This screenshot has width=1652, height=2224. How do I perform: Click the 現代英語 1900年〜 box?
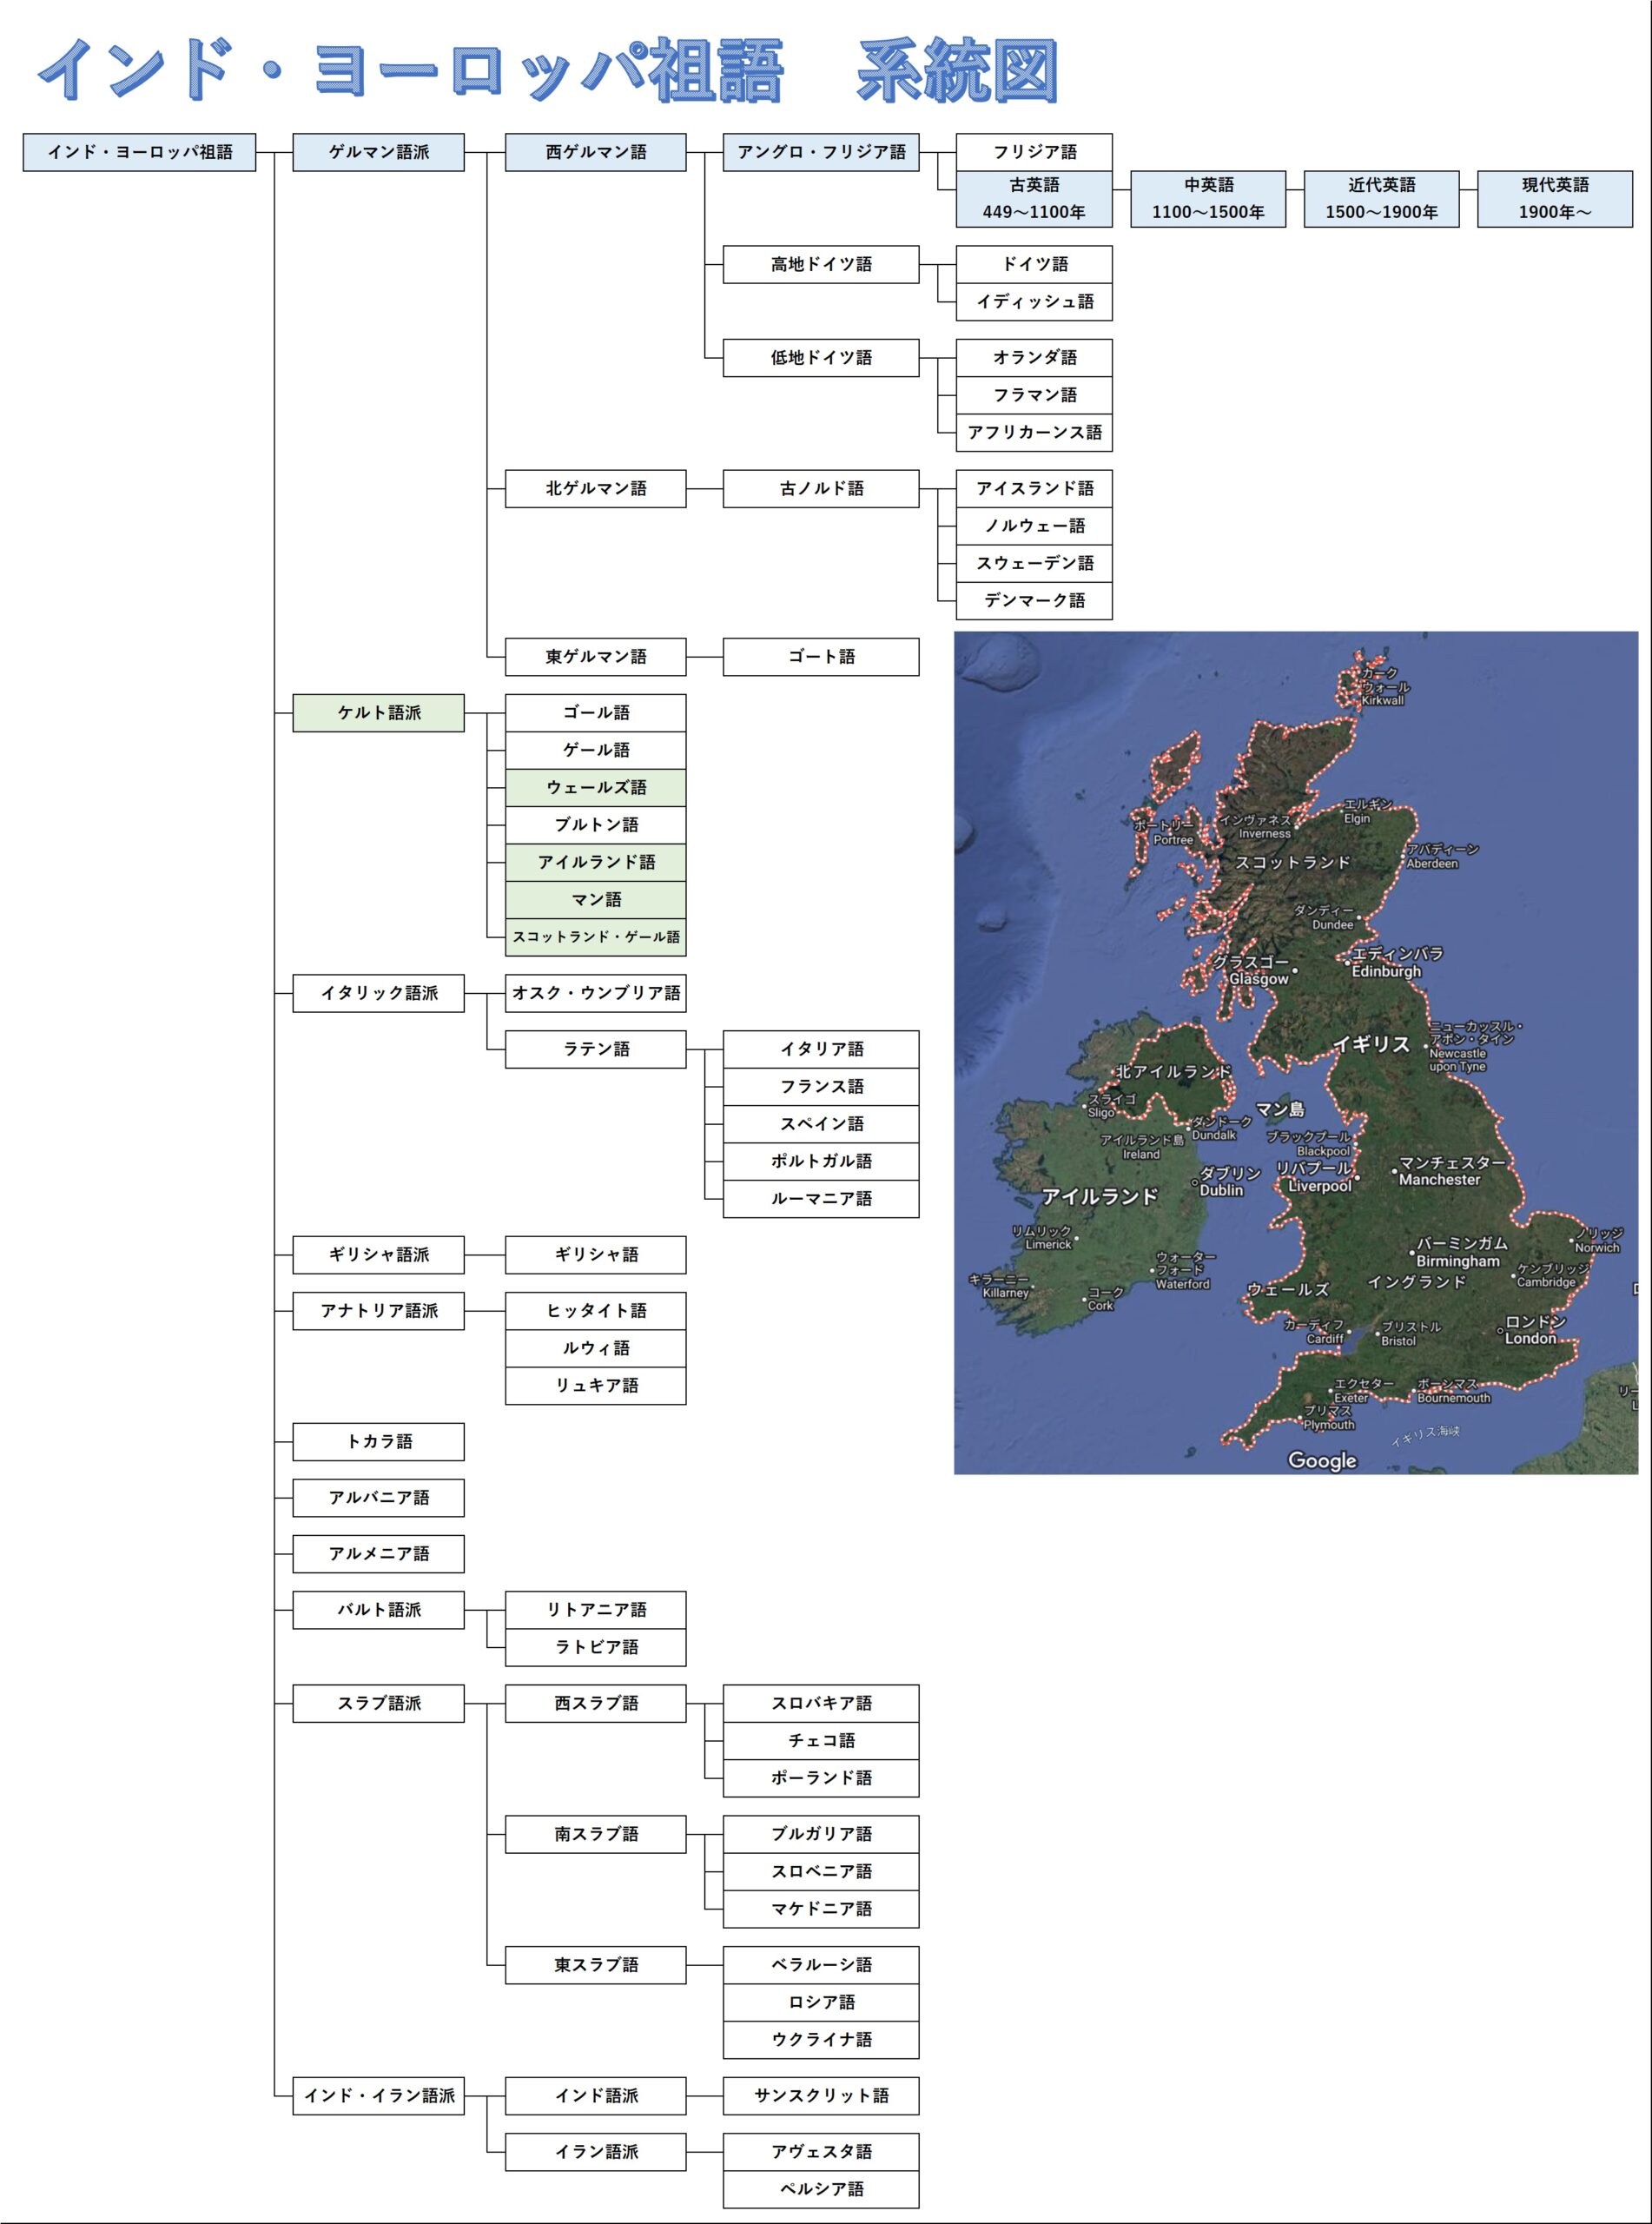tap(1555, 199)
